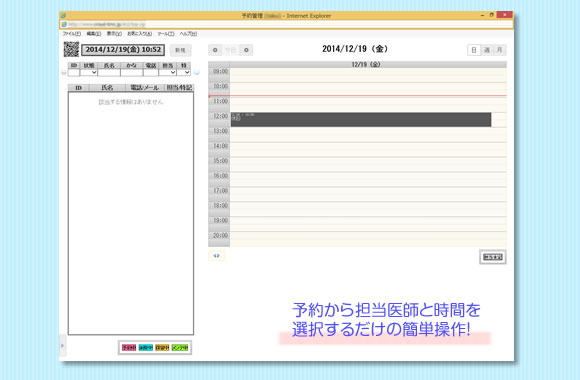This screenshot has width=580, height=380.
Task: Click the 今日 (today) button
Action: pos(231,50)
